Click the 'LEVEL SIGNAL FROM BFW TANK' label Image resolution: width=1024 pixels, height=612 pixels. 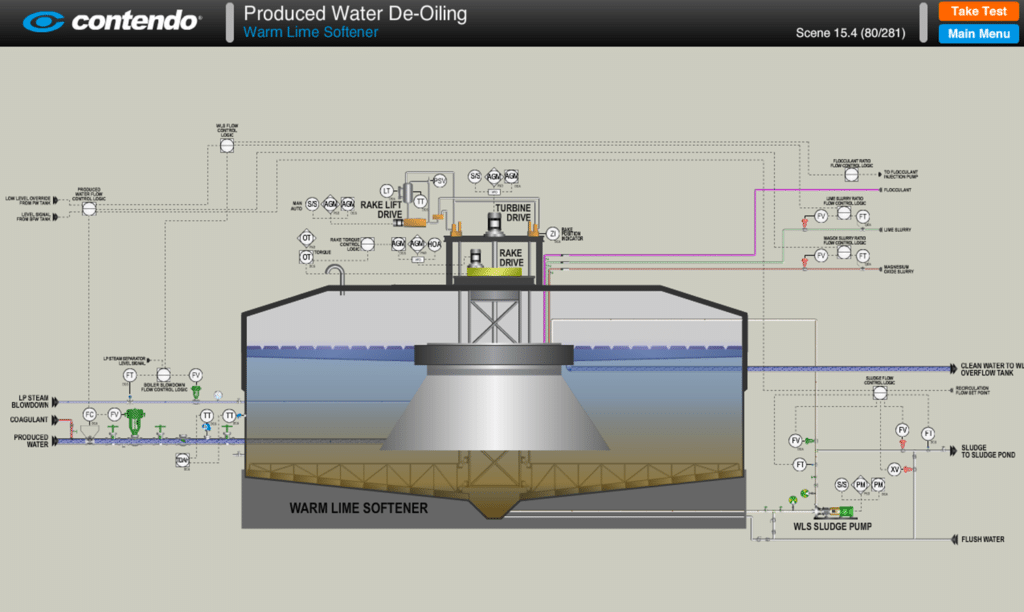(35, 216)
